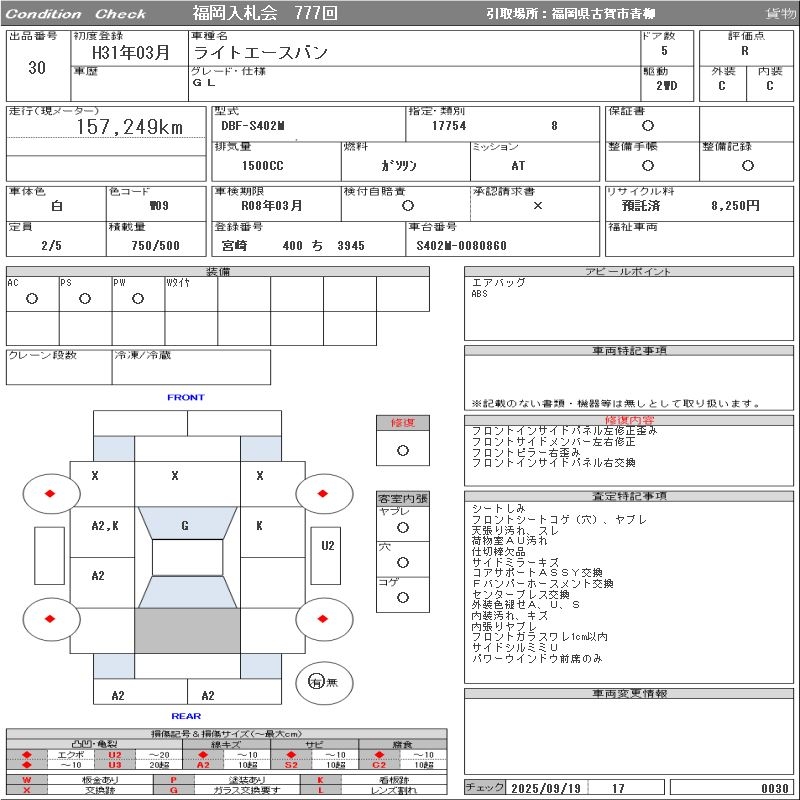Click the red U3 code in the damage legend
This screenshot has width=800, height=800.
[x=115, y=765]
